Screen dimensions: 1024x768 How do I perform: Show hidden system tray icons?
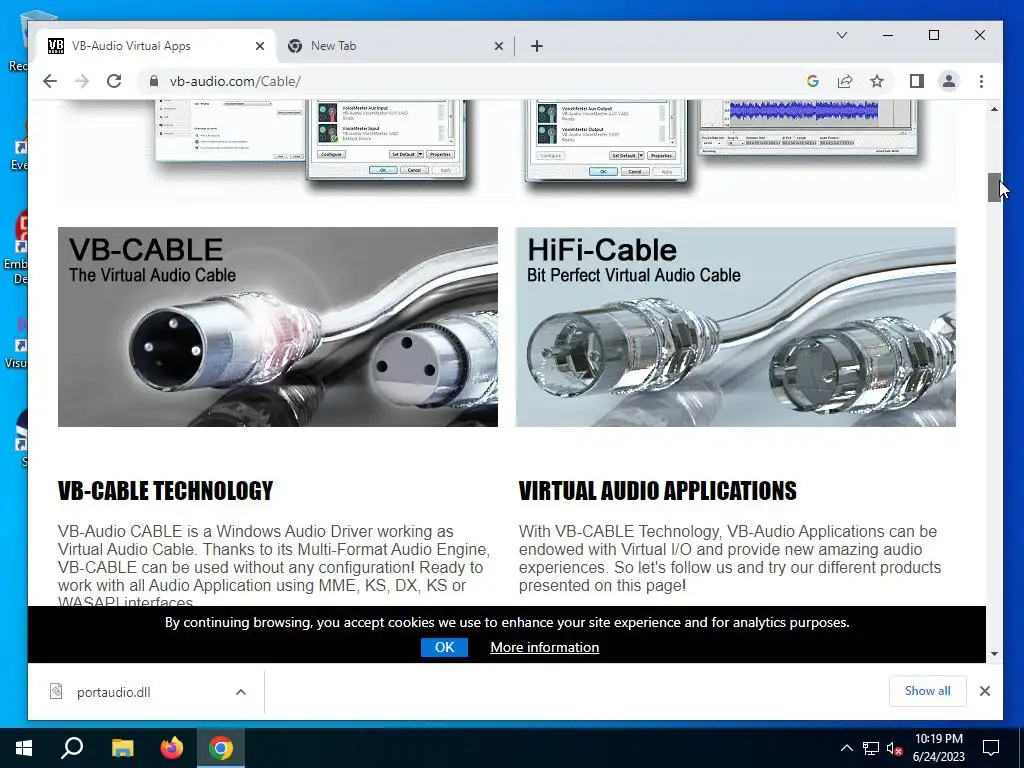(846, 748)
